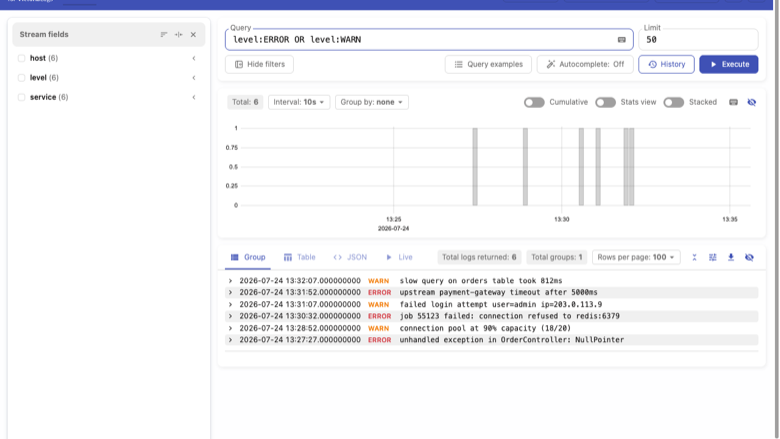Click the Limit input field
The image size is (780, 439).
pos(698,40)
